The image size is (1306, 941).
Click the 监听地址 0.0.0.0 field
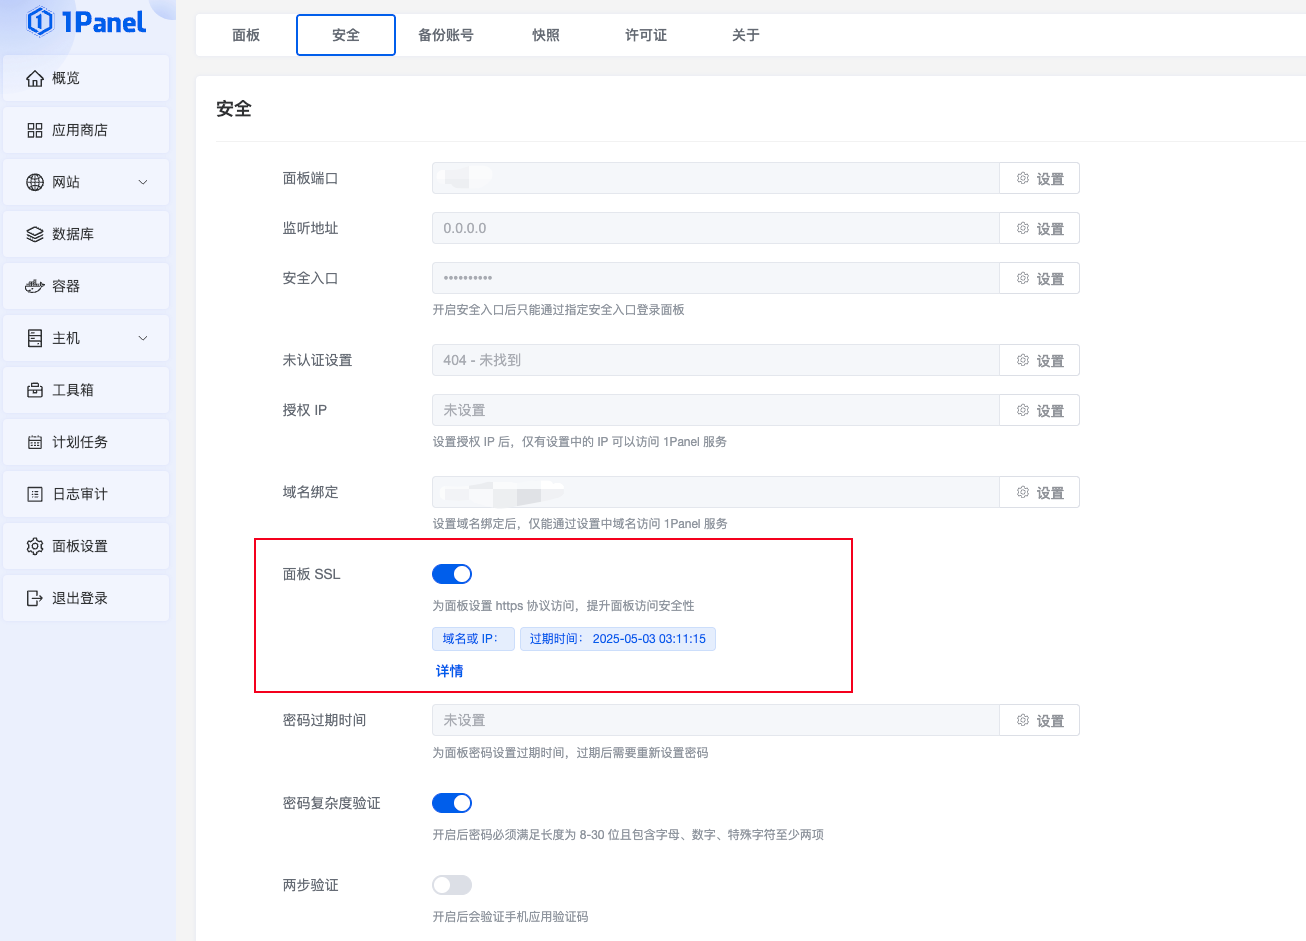(x=716, y=228)
